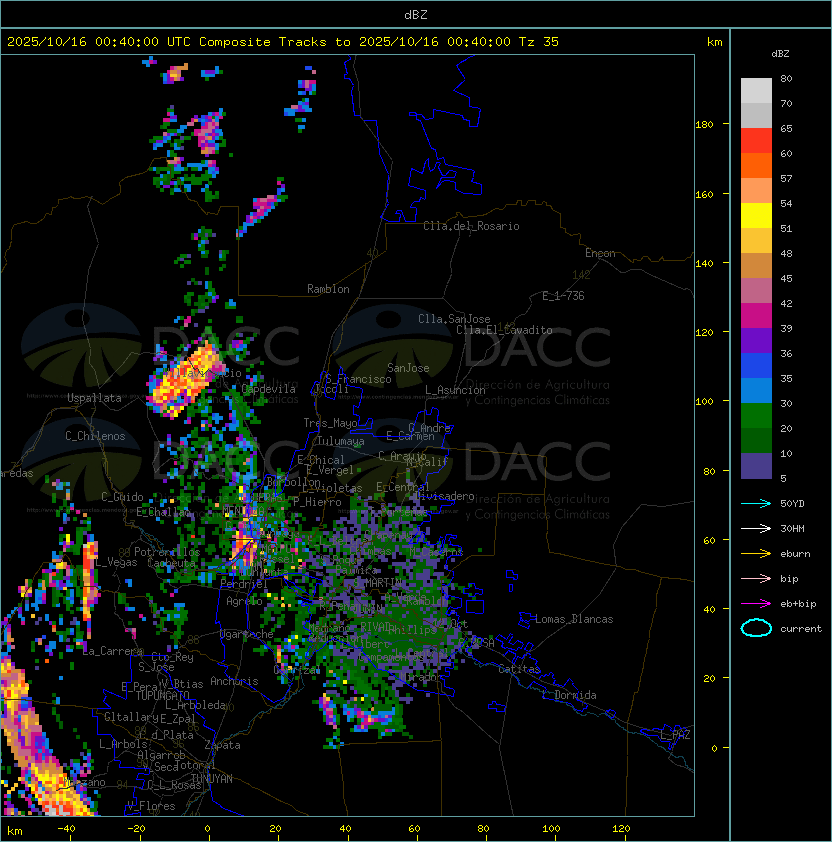Click the 'Encon' map label
This screenshot has width=832, height=842.
[600, 253]
